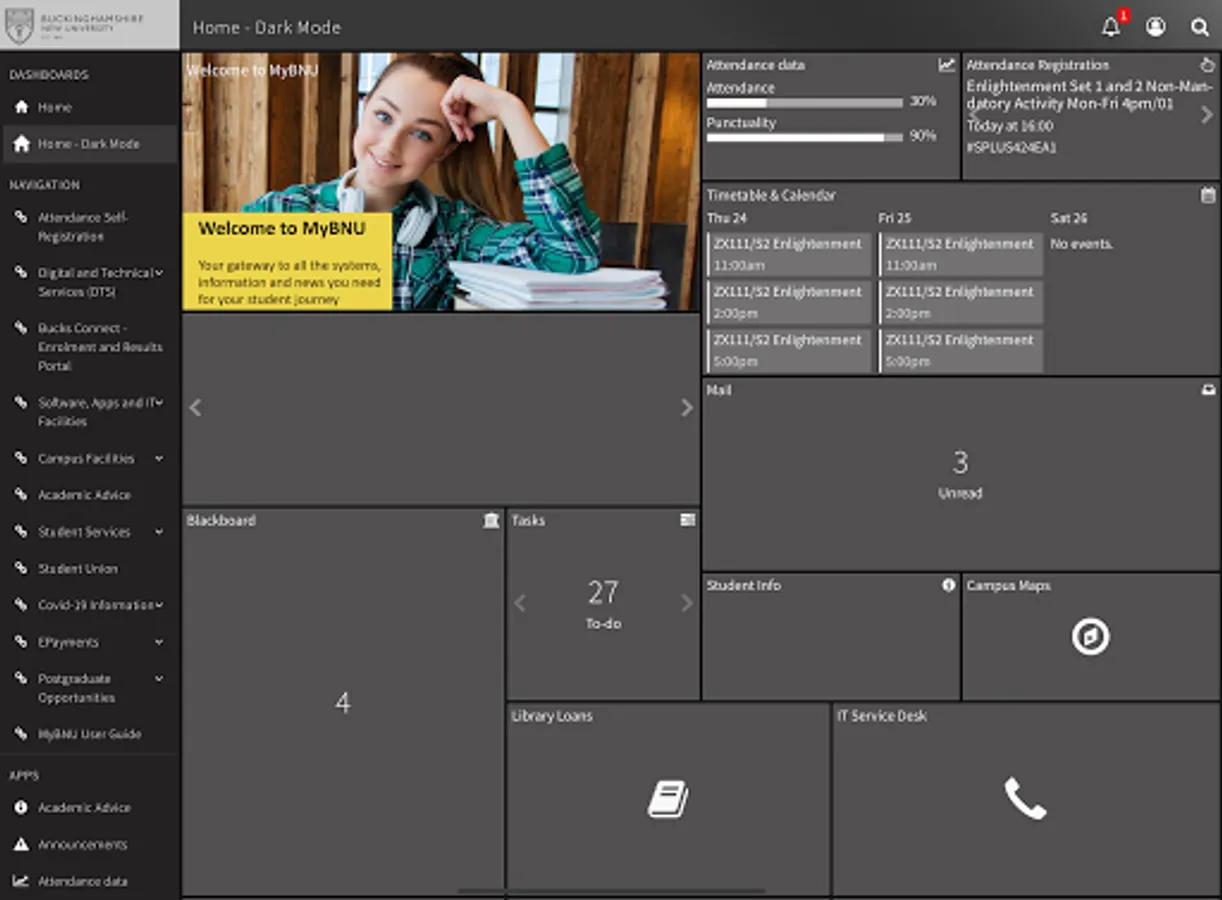Expand Software, Apps and IT Facilities
The image size is (1222, 900).
(x=159, y=402)
